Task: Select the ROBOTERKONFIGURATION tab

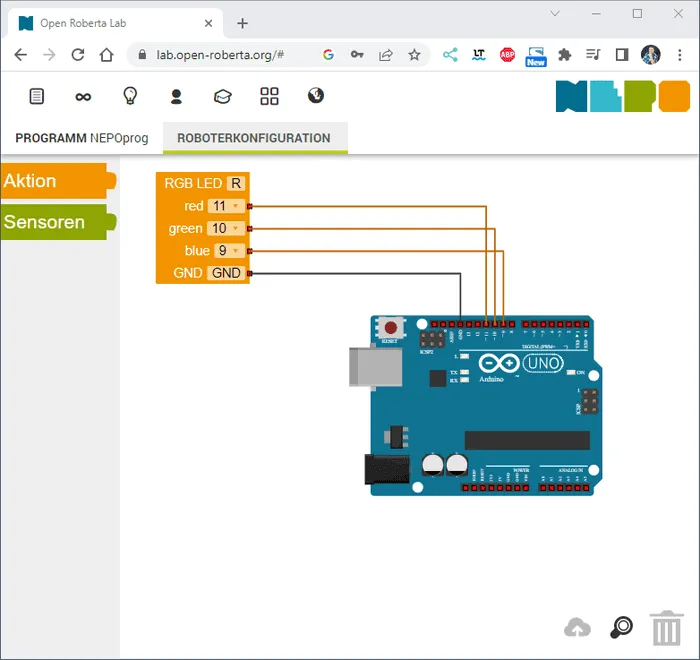Action: (x=253, y=138)
